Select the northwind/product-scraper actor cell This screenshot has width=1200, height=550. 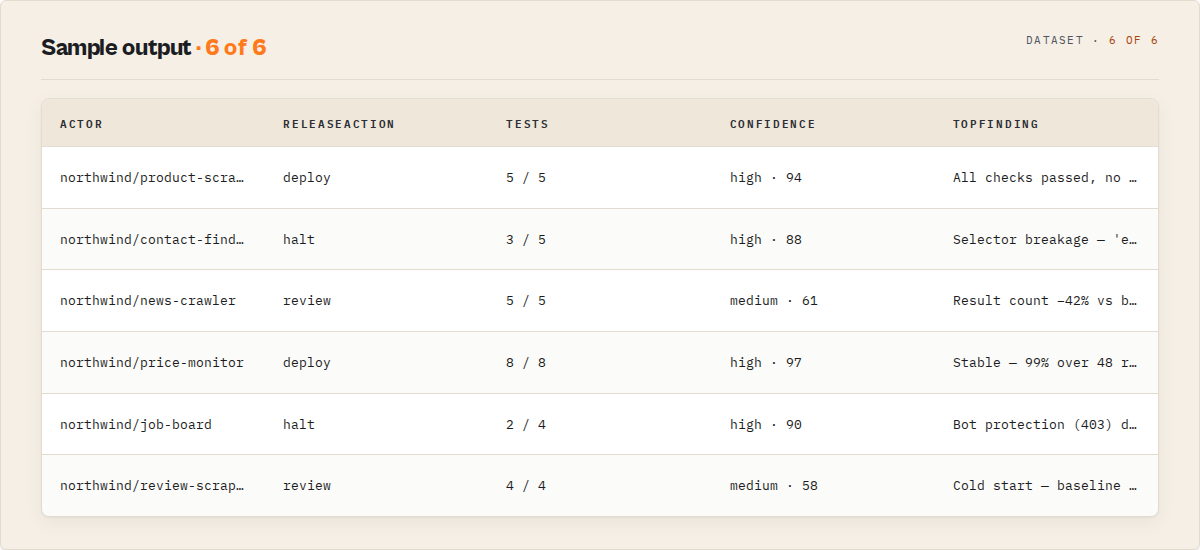(x=152, y=178)
